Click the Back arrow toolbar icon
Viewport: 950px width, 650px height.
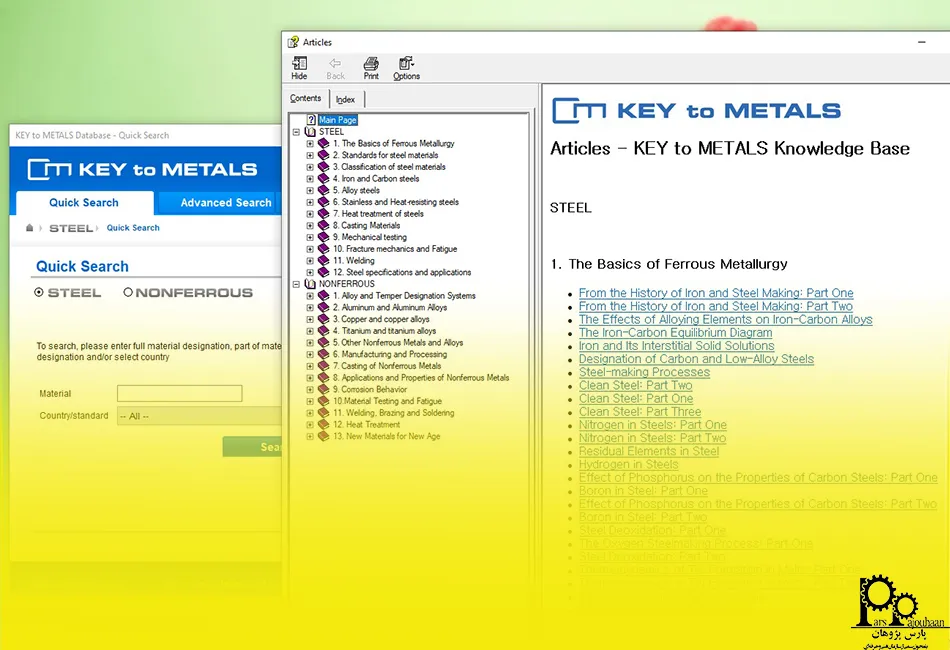click(x=335, y=64)
